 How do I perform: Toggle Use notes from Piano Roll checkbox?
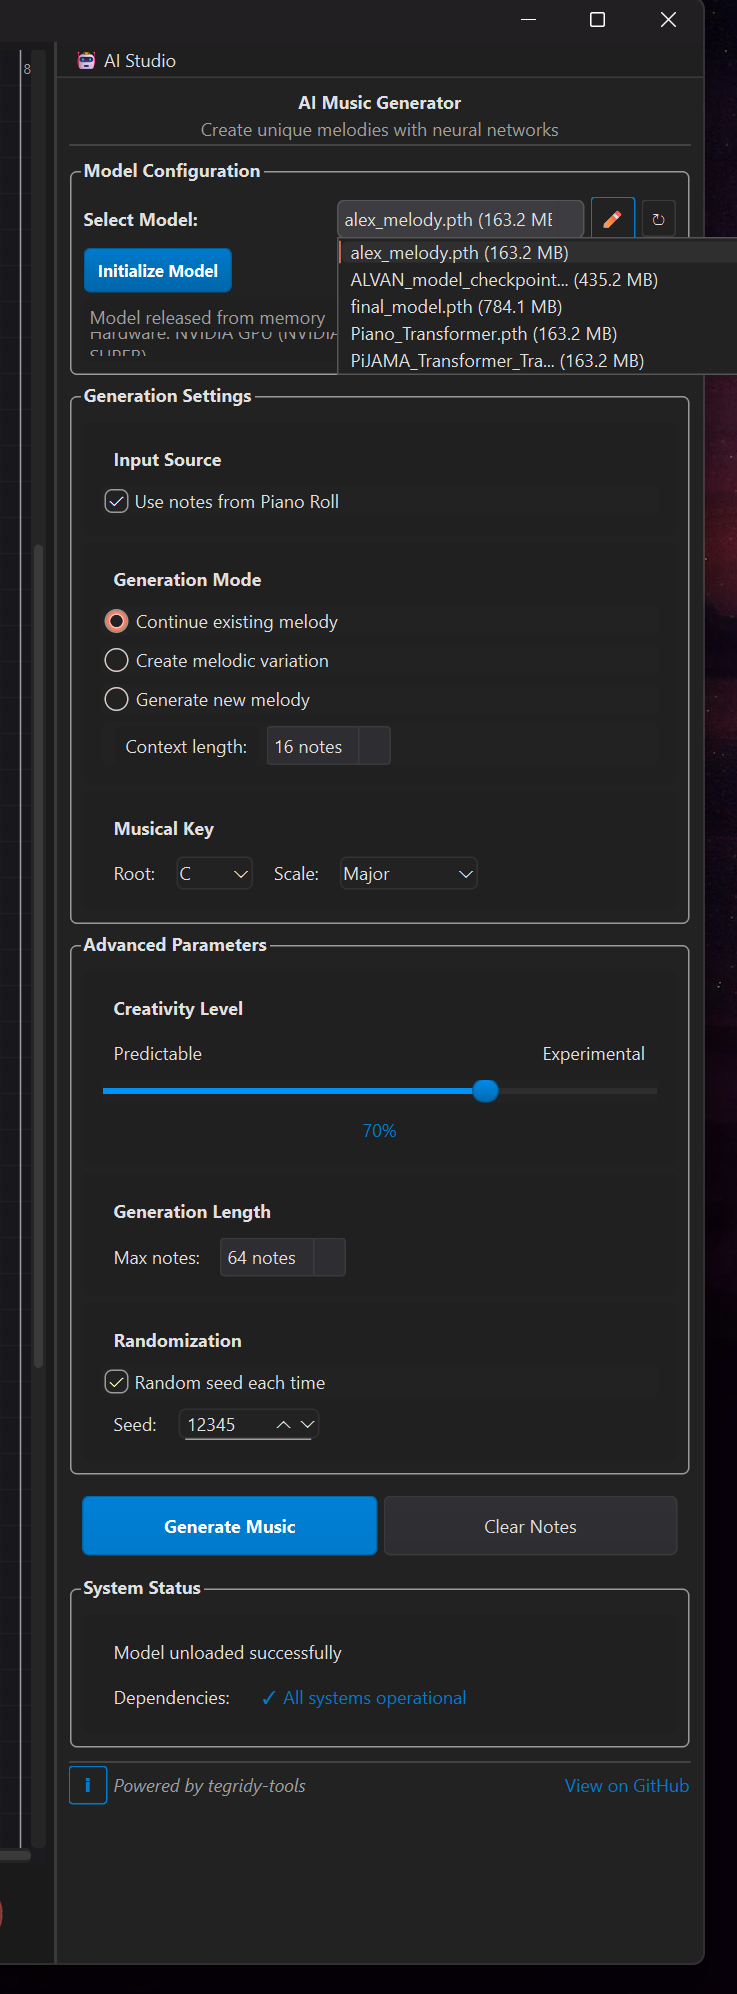coord(117,501)
